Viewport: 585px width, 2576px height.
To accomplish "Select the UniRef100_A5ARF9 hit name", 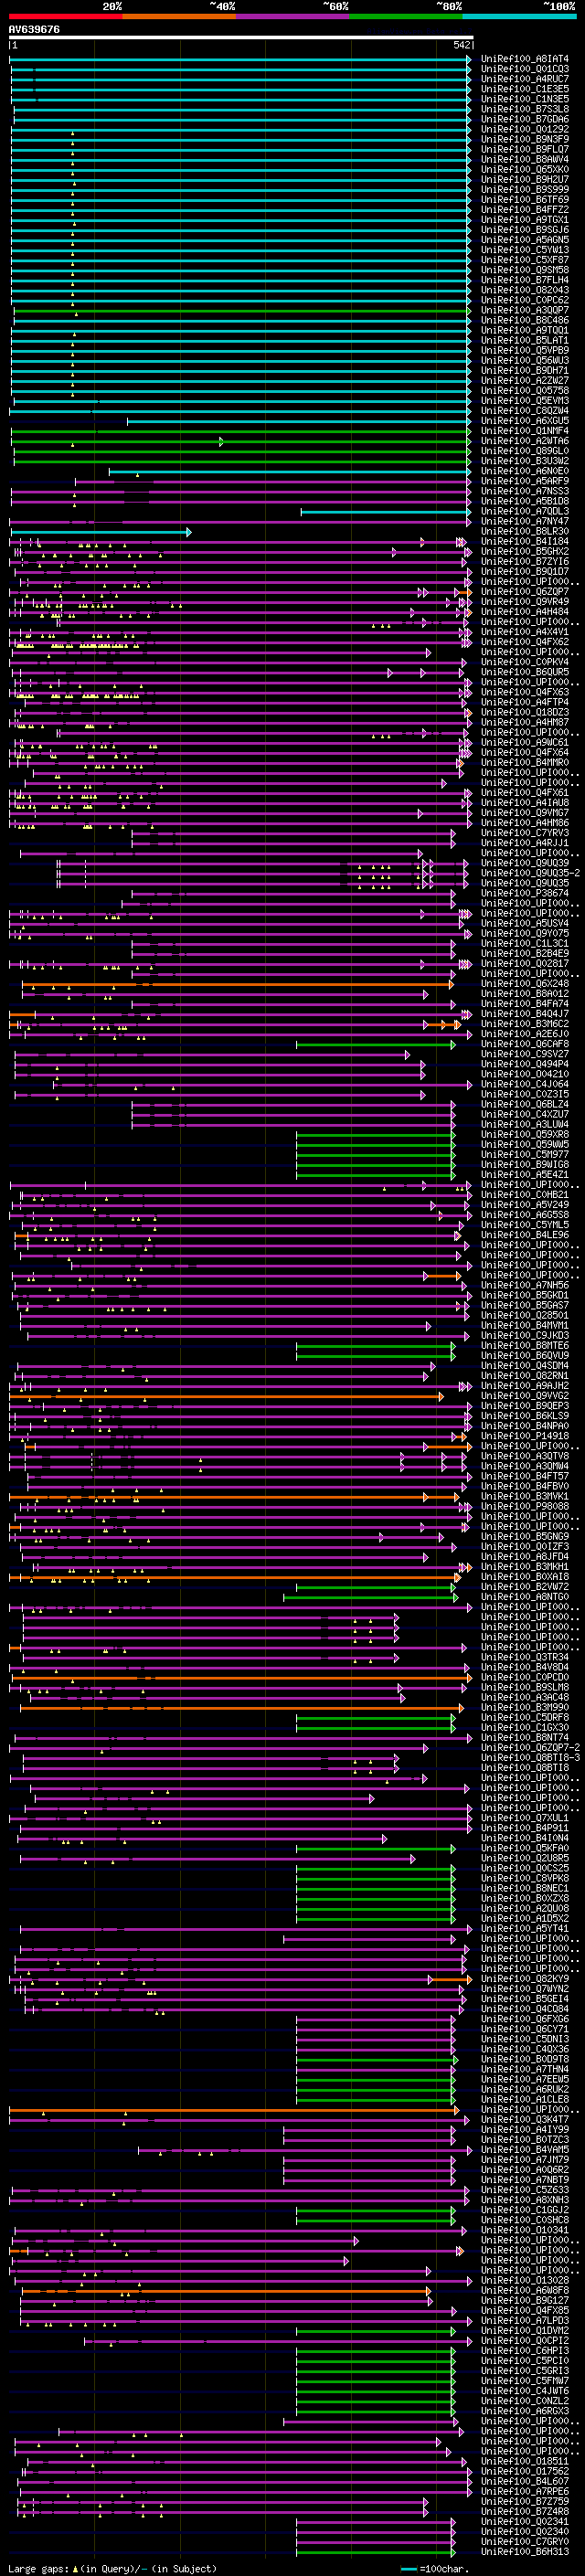I will point(524,482).
